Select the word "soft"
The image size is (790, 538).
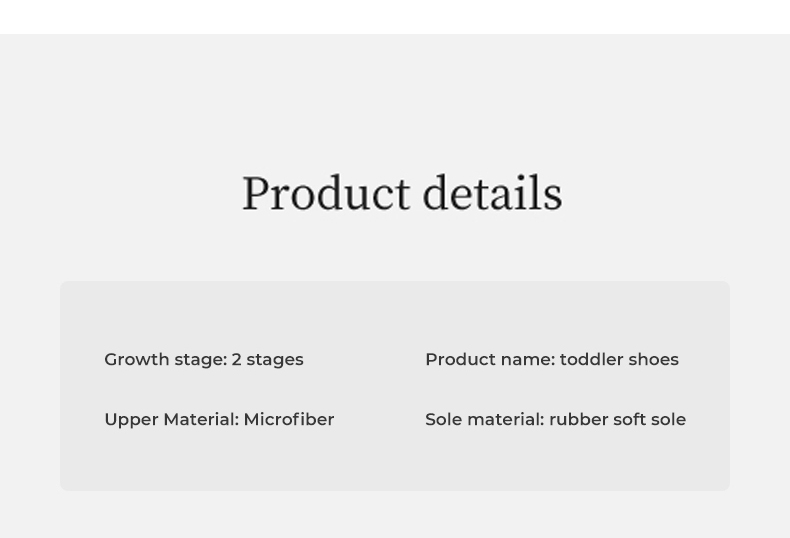click(x=630, y=420)
